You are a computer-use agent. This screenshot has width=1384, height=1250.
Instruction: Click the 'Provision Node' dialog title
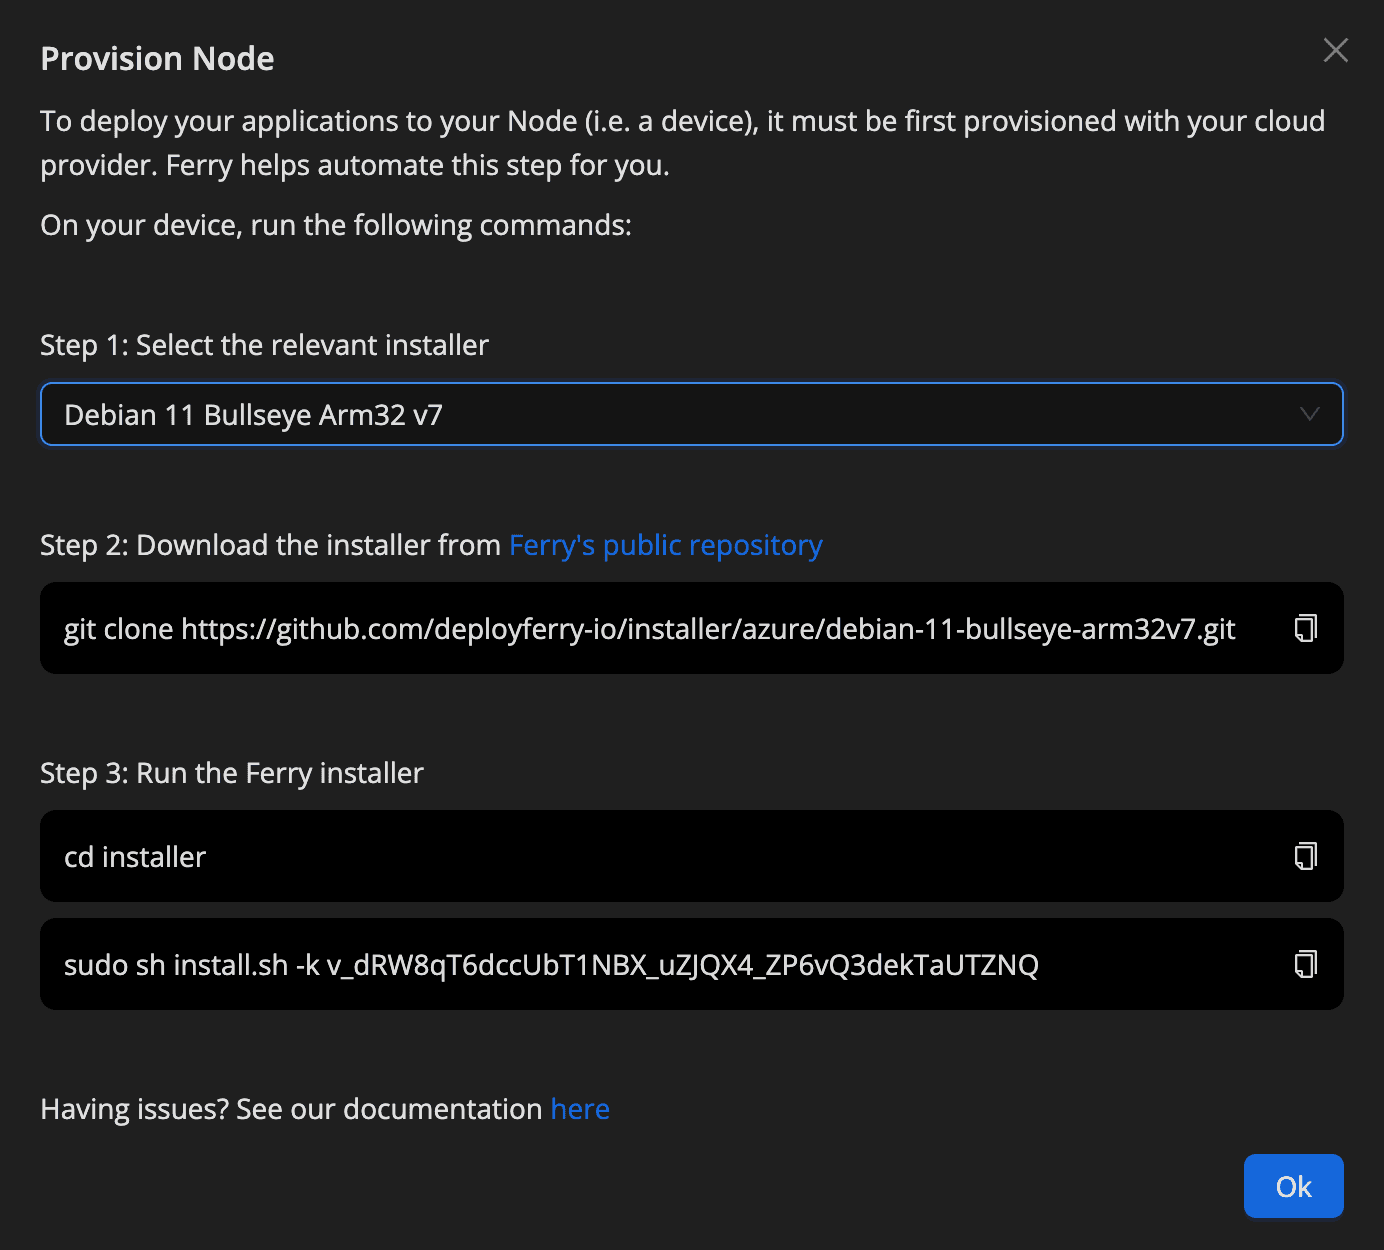coord(158,59)
